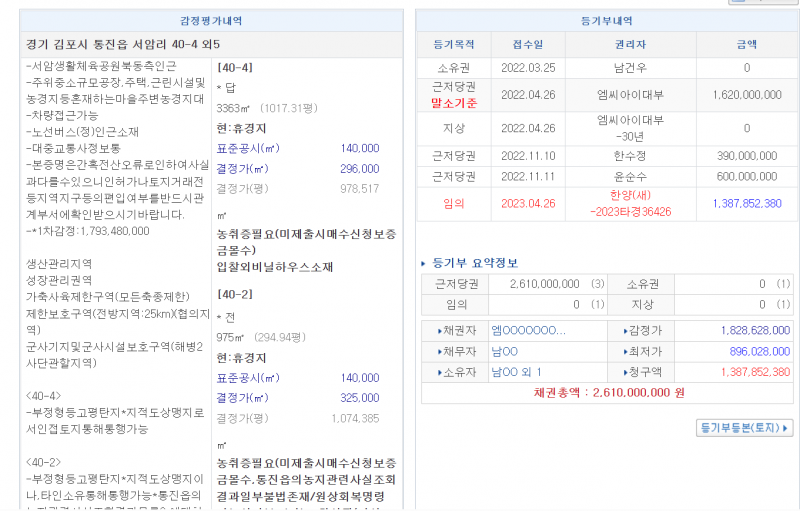
Task: Click the arrow bullet beside 소유자
Action: pos(439,372)
